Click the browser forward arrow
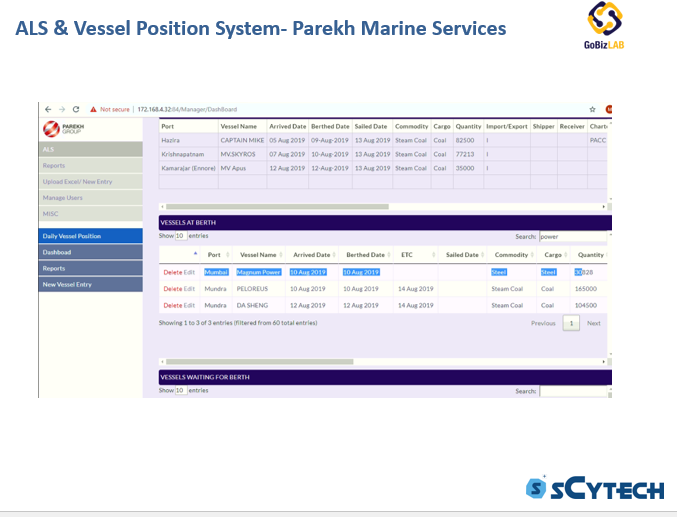677x517 pixels. pyautogui.click(x=61, y=109)
